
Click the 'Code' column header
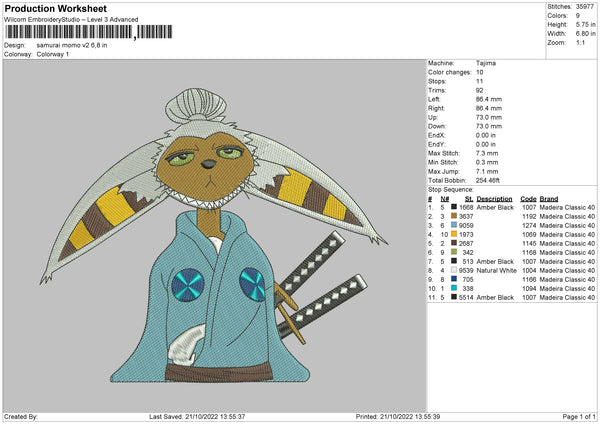528,199
